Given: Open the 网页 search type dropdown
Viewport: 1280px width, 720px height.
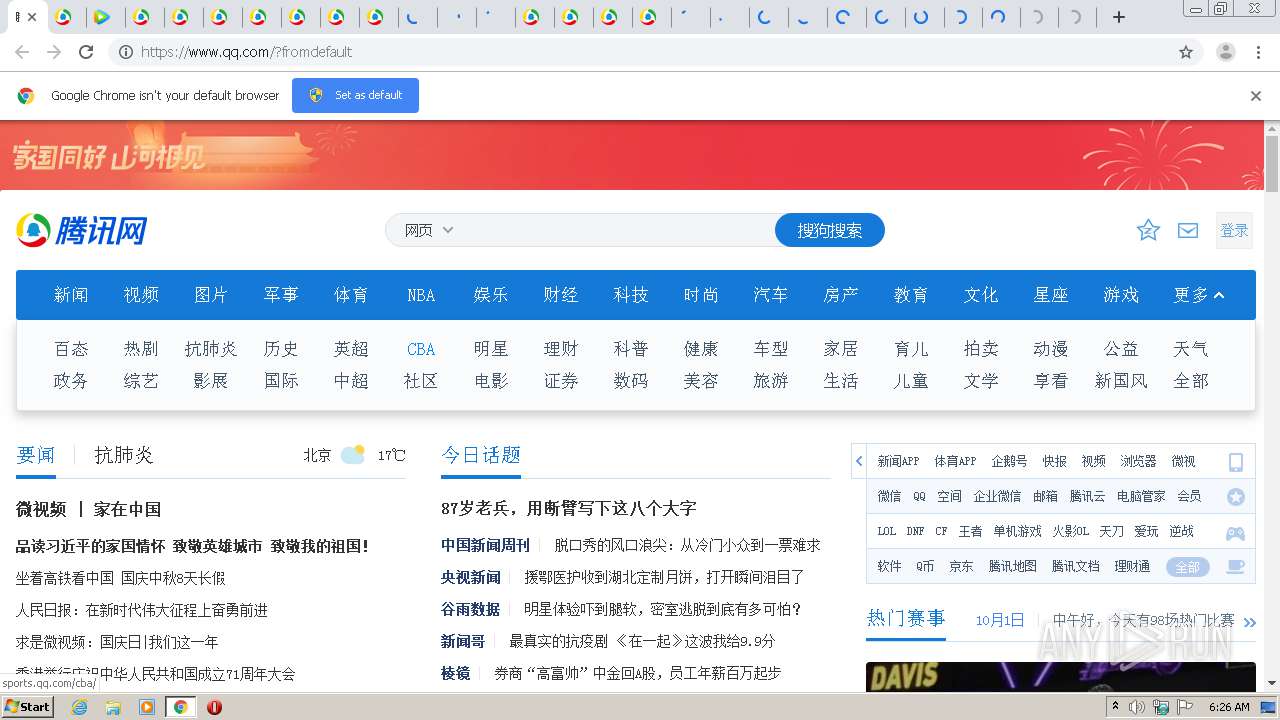Looking at the screenshot, I should pyautogui.click(x=429, y=230).
